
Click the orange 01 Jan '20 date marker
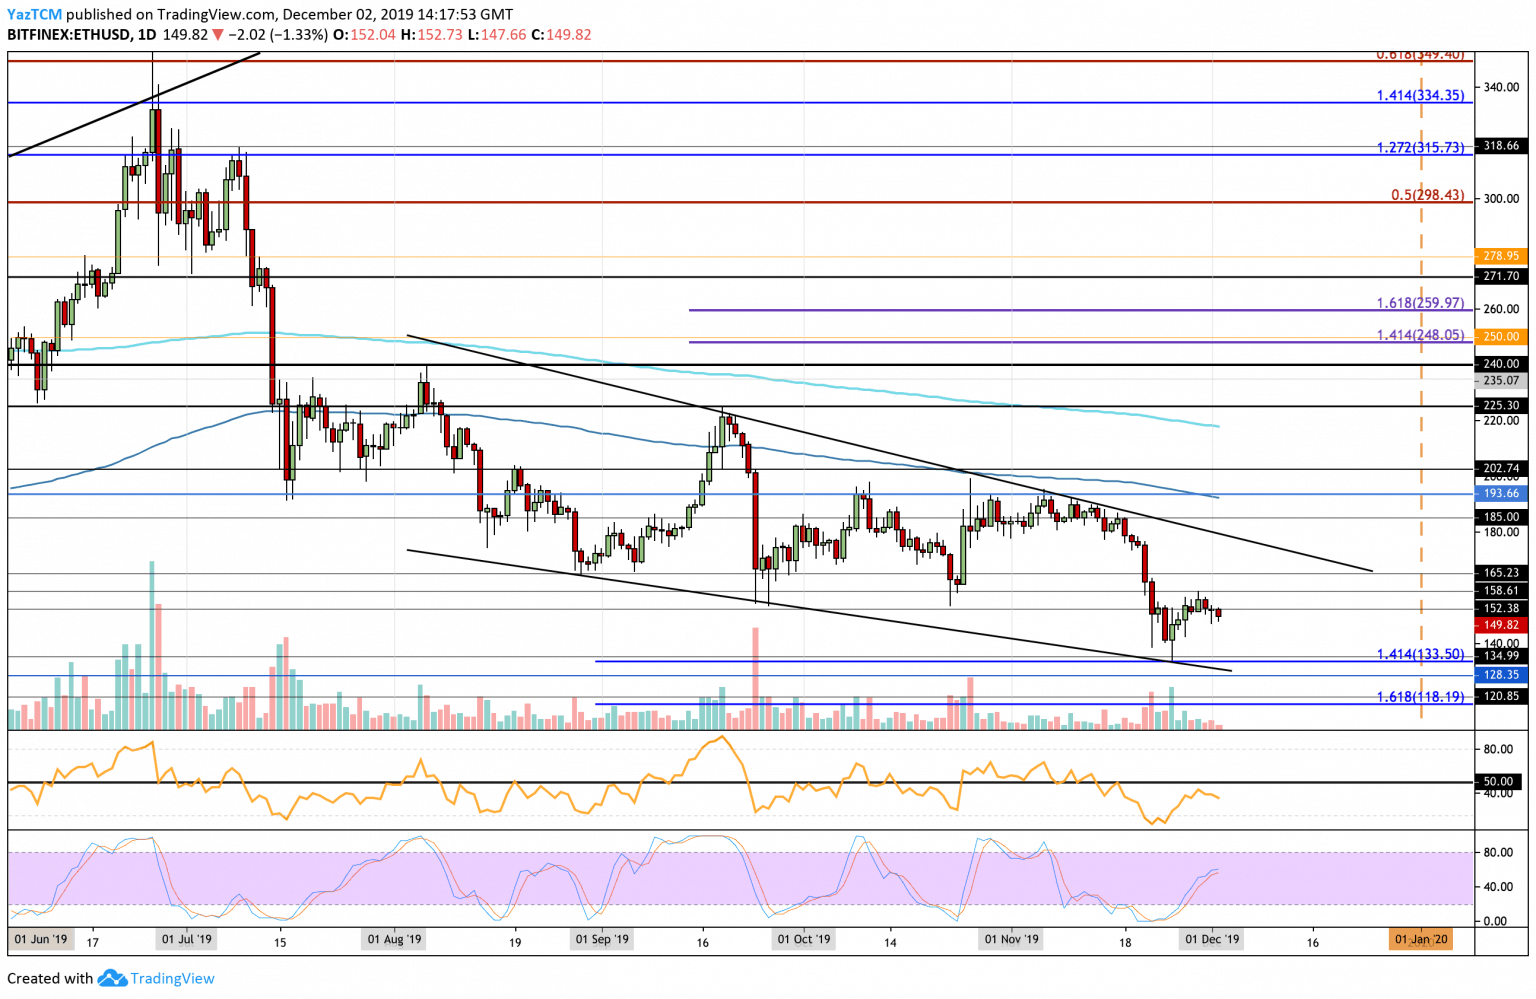[1421, 940]
